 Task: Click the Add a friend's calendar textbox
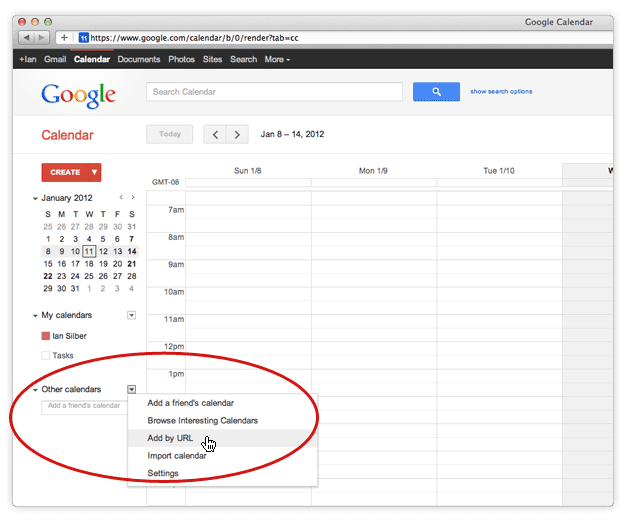pyautogui.click(x=84, y=406)
